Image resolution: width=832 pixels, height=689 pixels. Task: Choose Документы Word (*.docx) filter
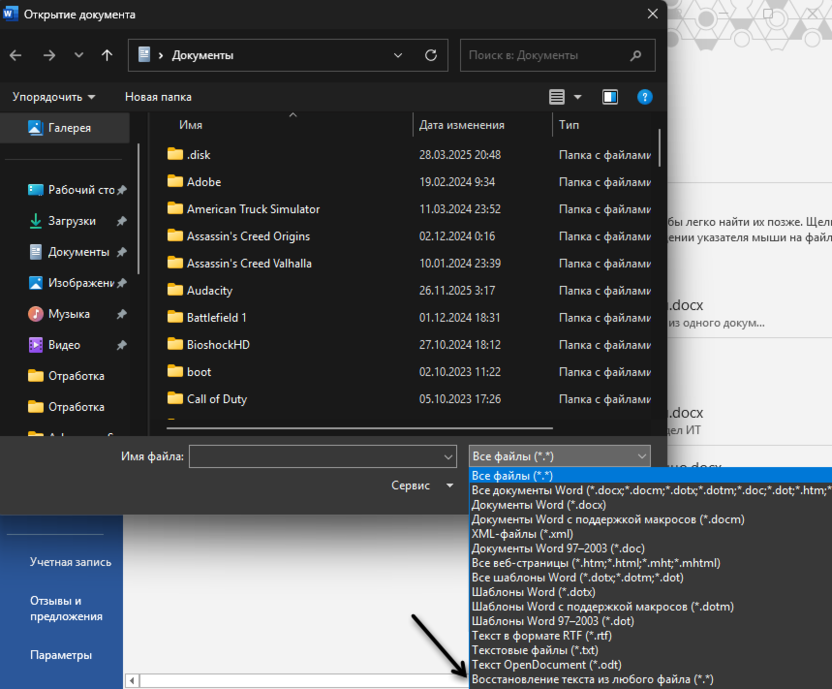click(651, 505)
